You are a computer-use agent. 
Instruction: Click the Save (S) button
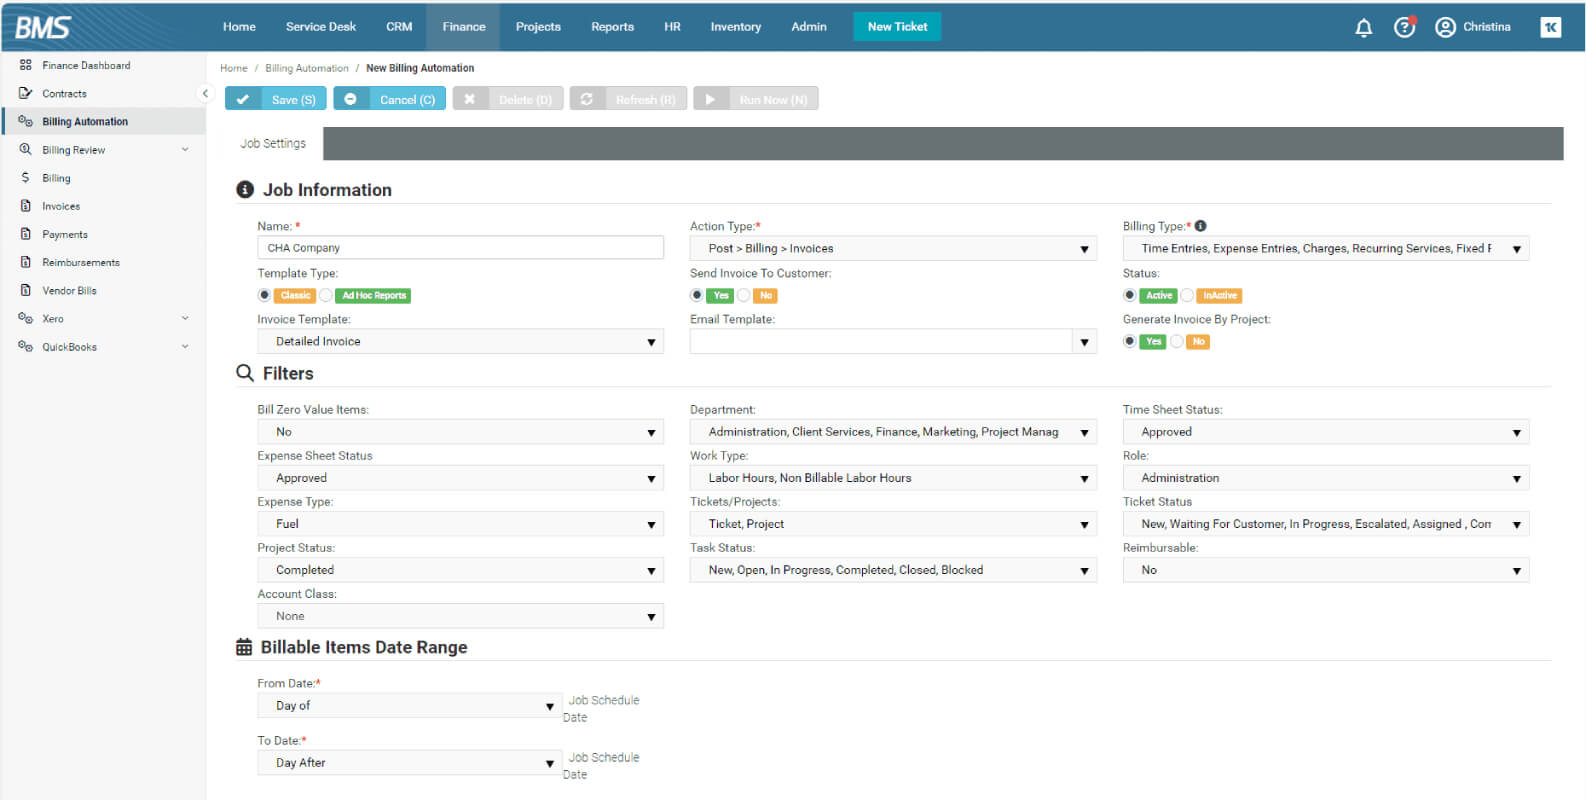pyautogui.click(x=276, y=99)
